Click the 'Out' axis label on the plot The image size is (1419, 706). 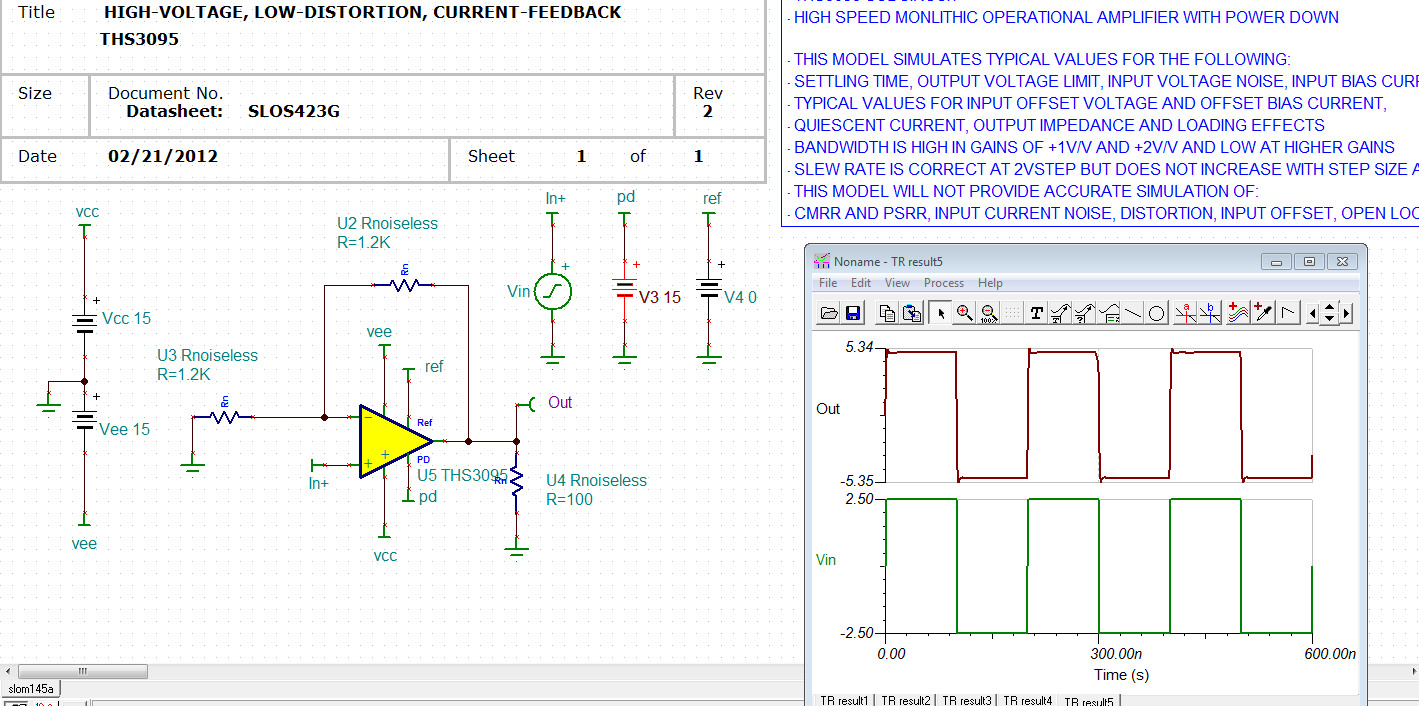coord(828,409)
